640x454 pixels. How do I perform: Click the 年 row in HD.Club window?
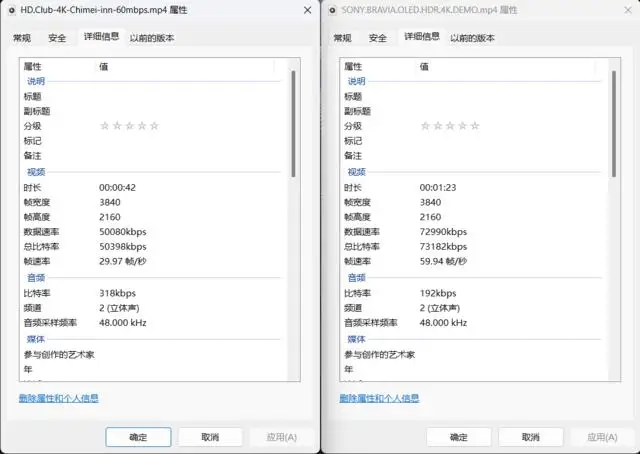pyautogui.click(x=151, y=369)
